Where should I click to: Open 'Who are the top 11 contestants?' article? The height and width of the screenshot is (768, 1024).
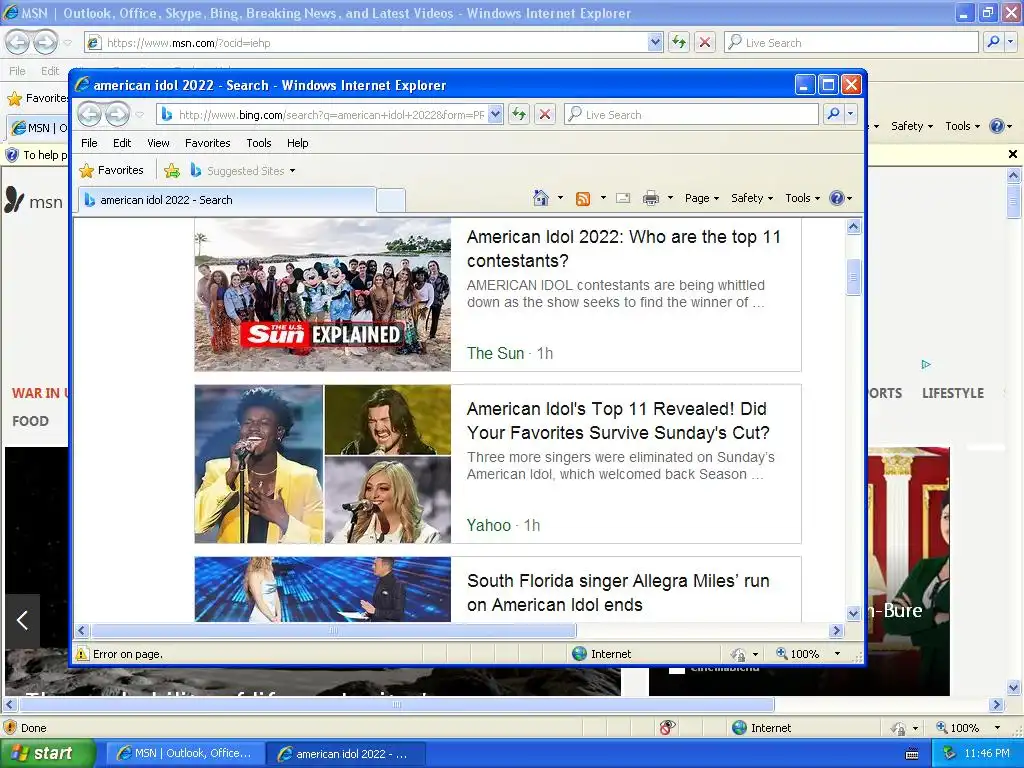point(623,249)
